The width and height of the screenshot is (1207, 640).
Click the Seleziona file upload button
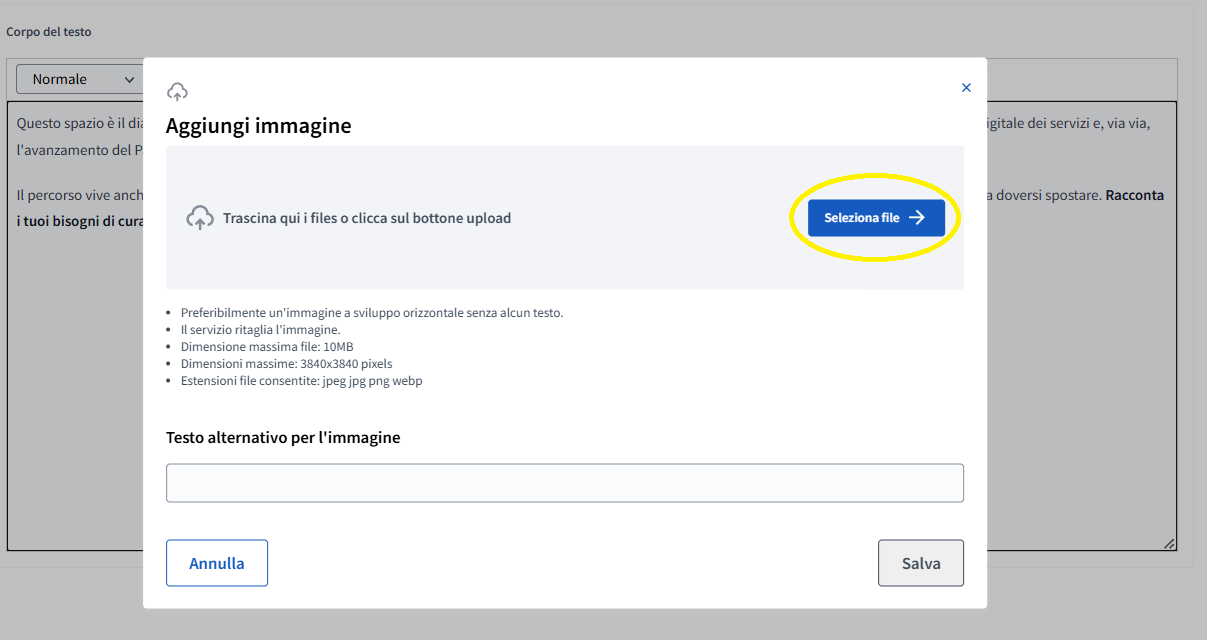pyautogui.click(x=876, y=218)
